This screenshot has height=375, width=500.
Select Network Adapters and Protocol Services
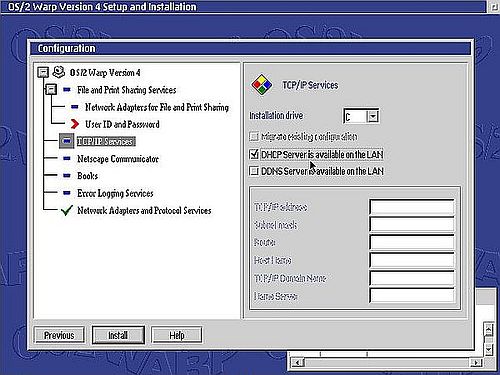tap(144, 210)
